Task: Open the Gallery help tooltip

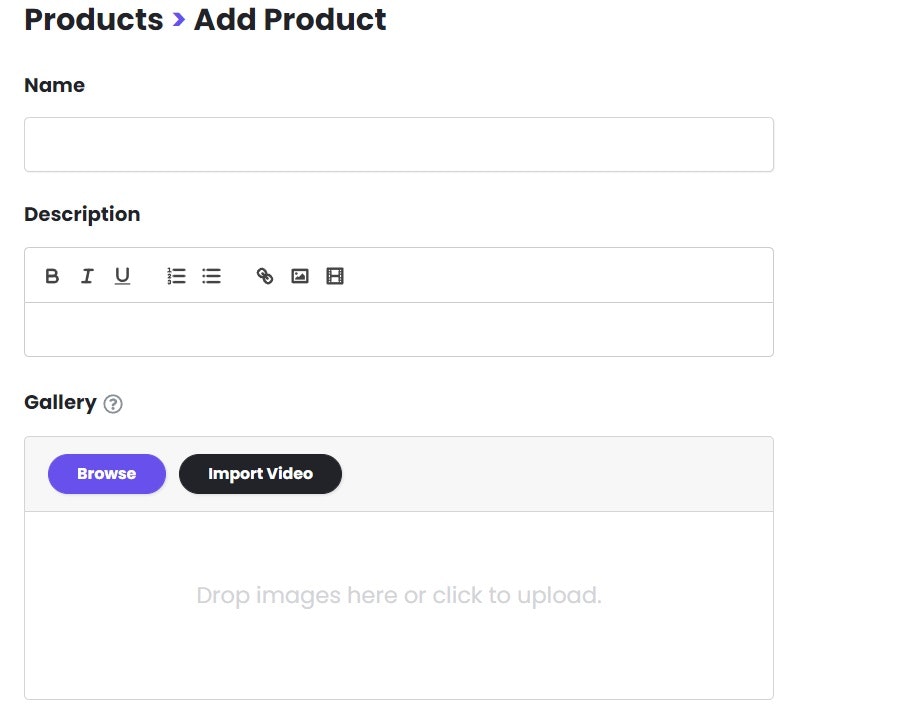Action: tap(113, 404)
